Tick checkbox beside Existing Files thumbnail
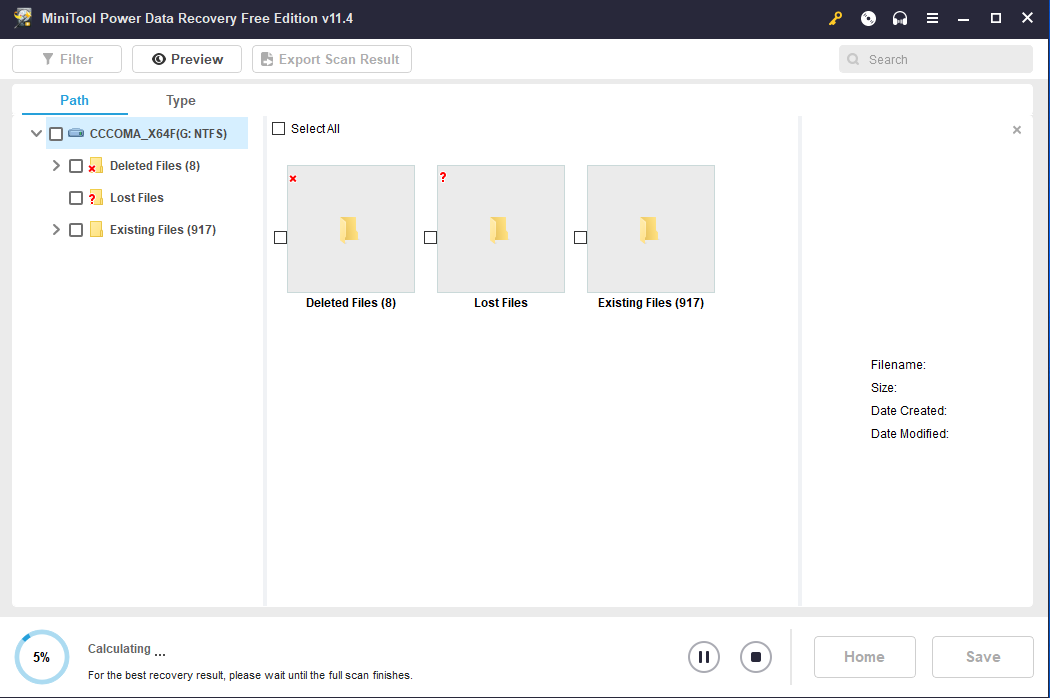 coord(581,238)
